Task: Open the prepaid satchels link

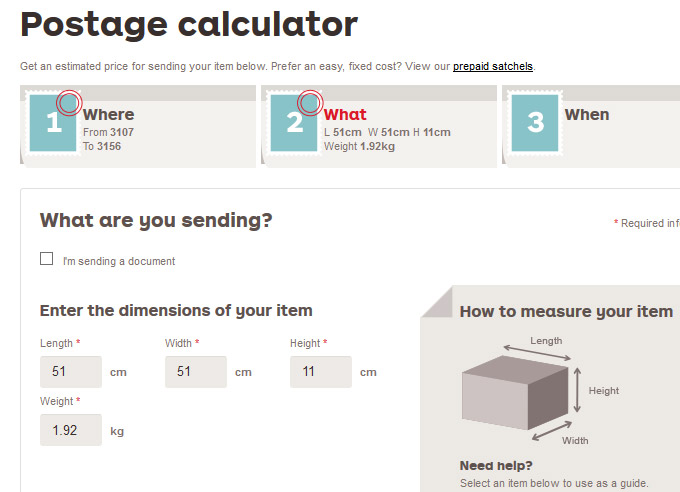Action: tap(493, 67)
